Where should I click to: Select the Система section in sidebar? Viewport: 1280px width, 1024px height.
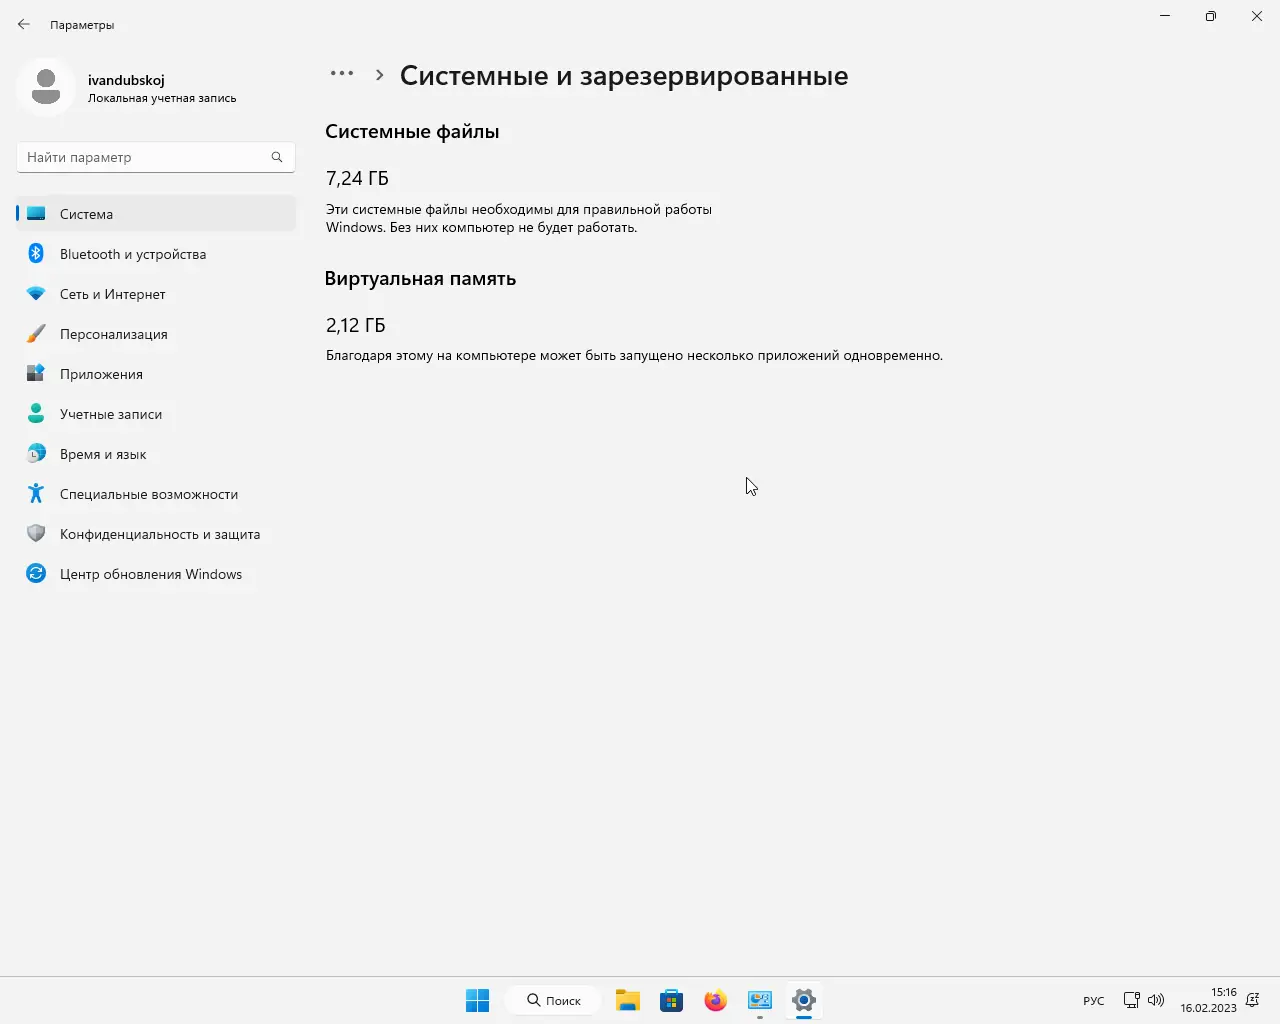click(x=86, y=214)
